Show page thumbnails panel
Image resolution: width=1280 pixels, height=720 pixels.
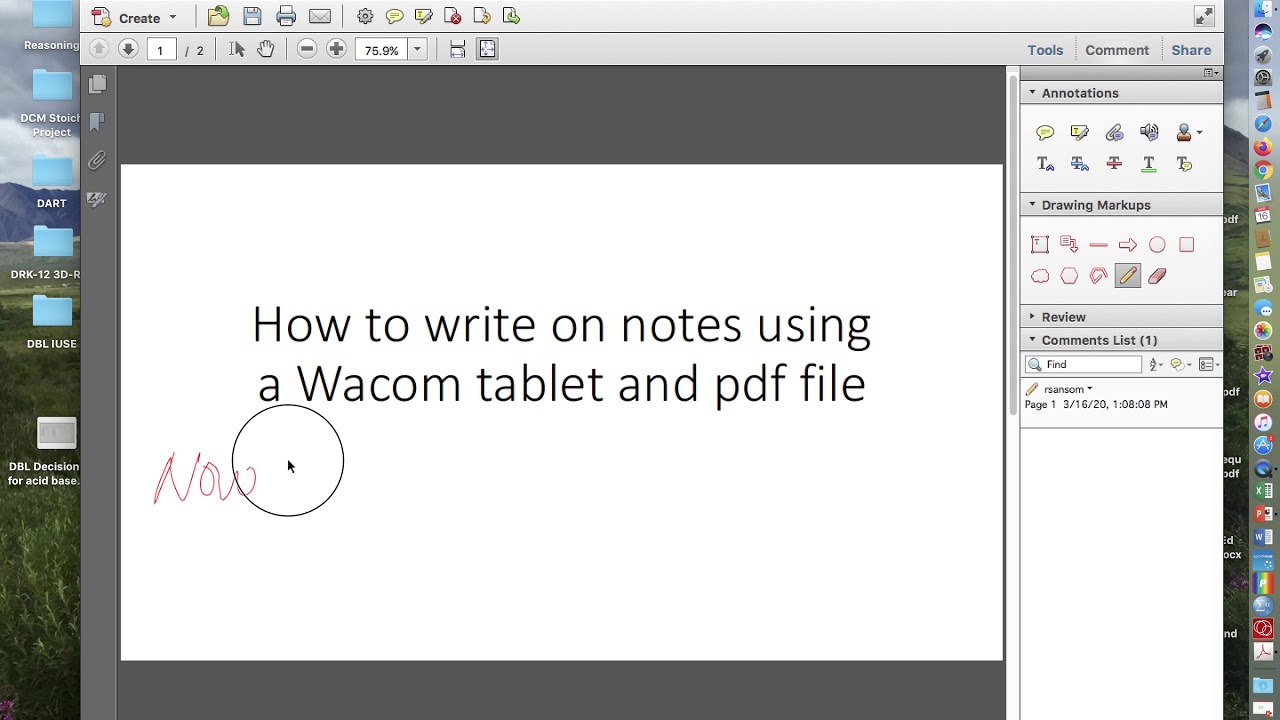[97, 84]
